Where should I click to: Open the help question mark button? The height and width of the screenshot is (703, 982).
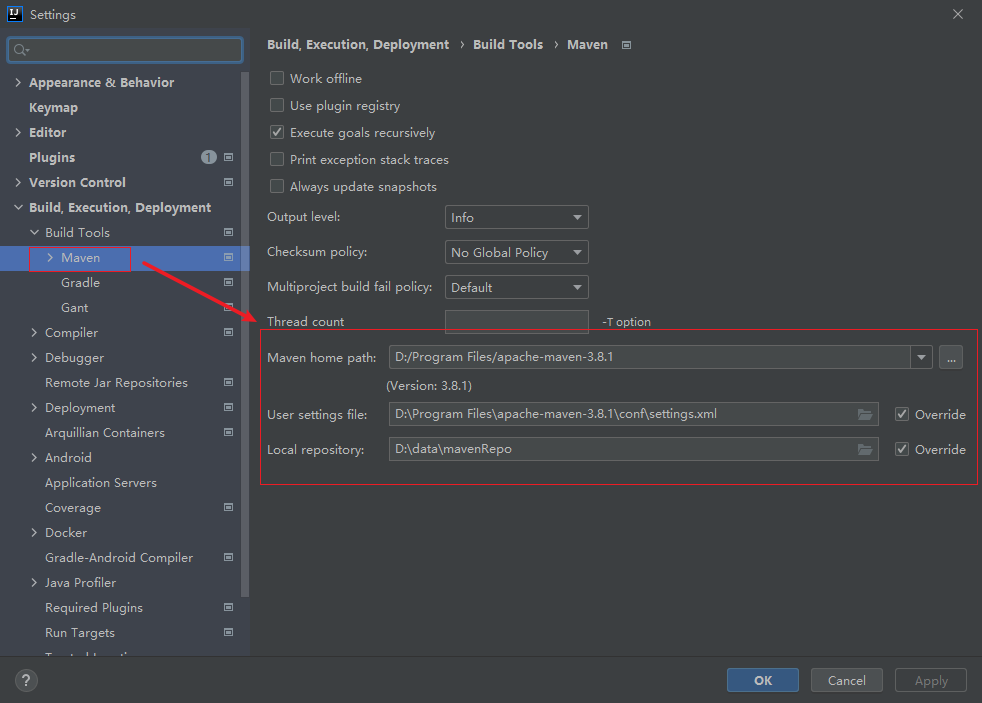26,680
